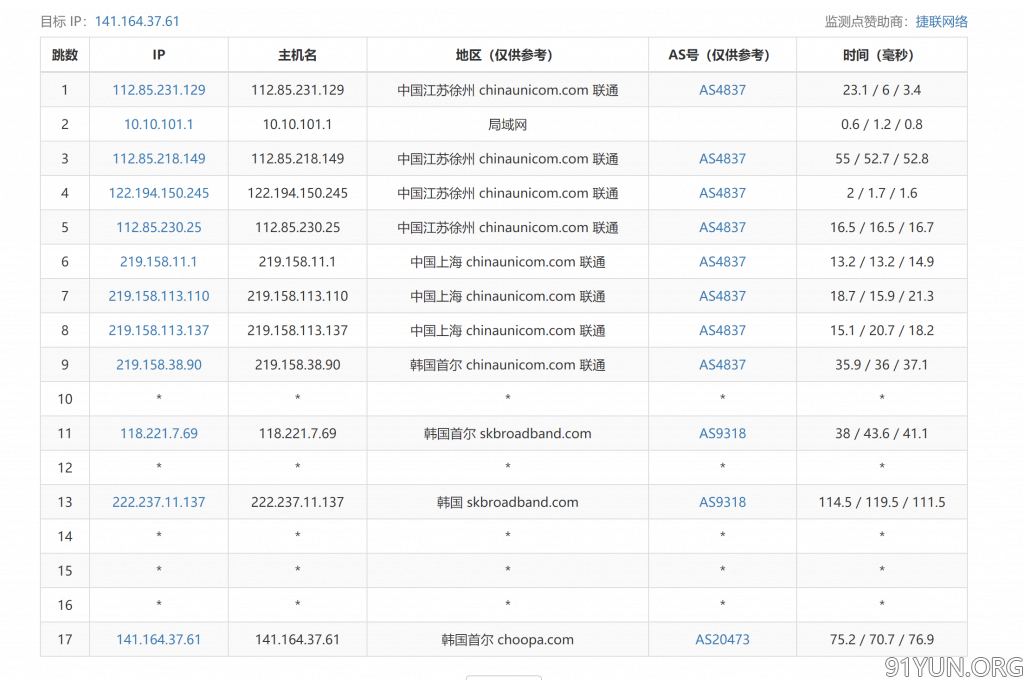Open IP link 112.85.231.129 in hop 1
Screen dimensions: 1024x680
pyautogui.click(x=159, y=90)
